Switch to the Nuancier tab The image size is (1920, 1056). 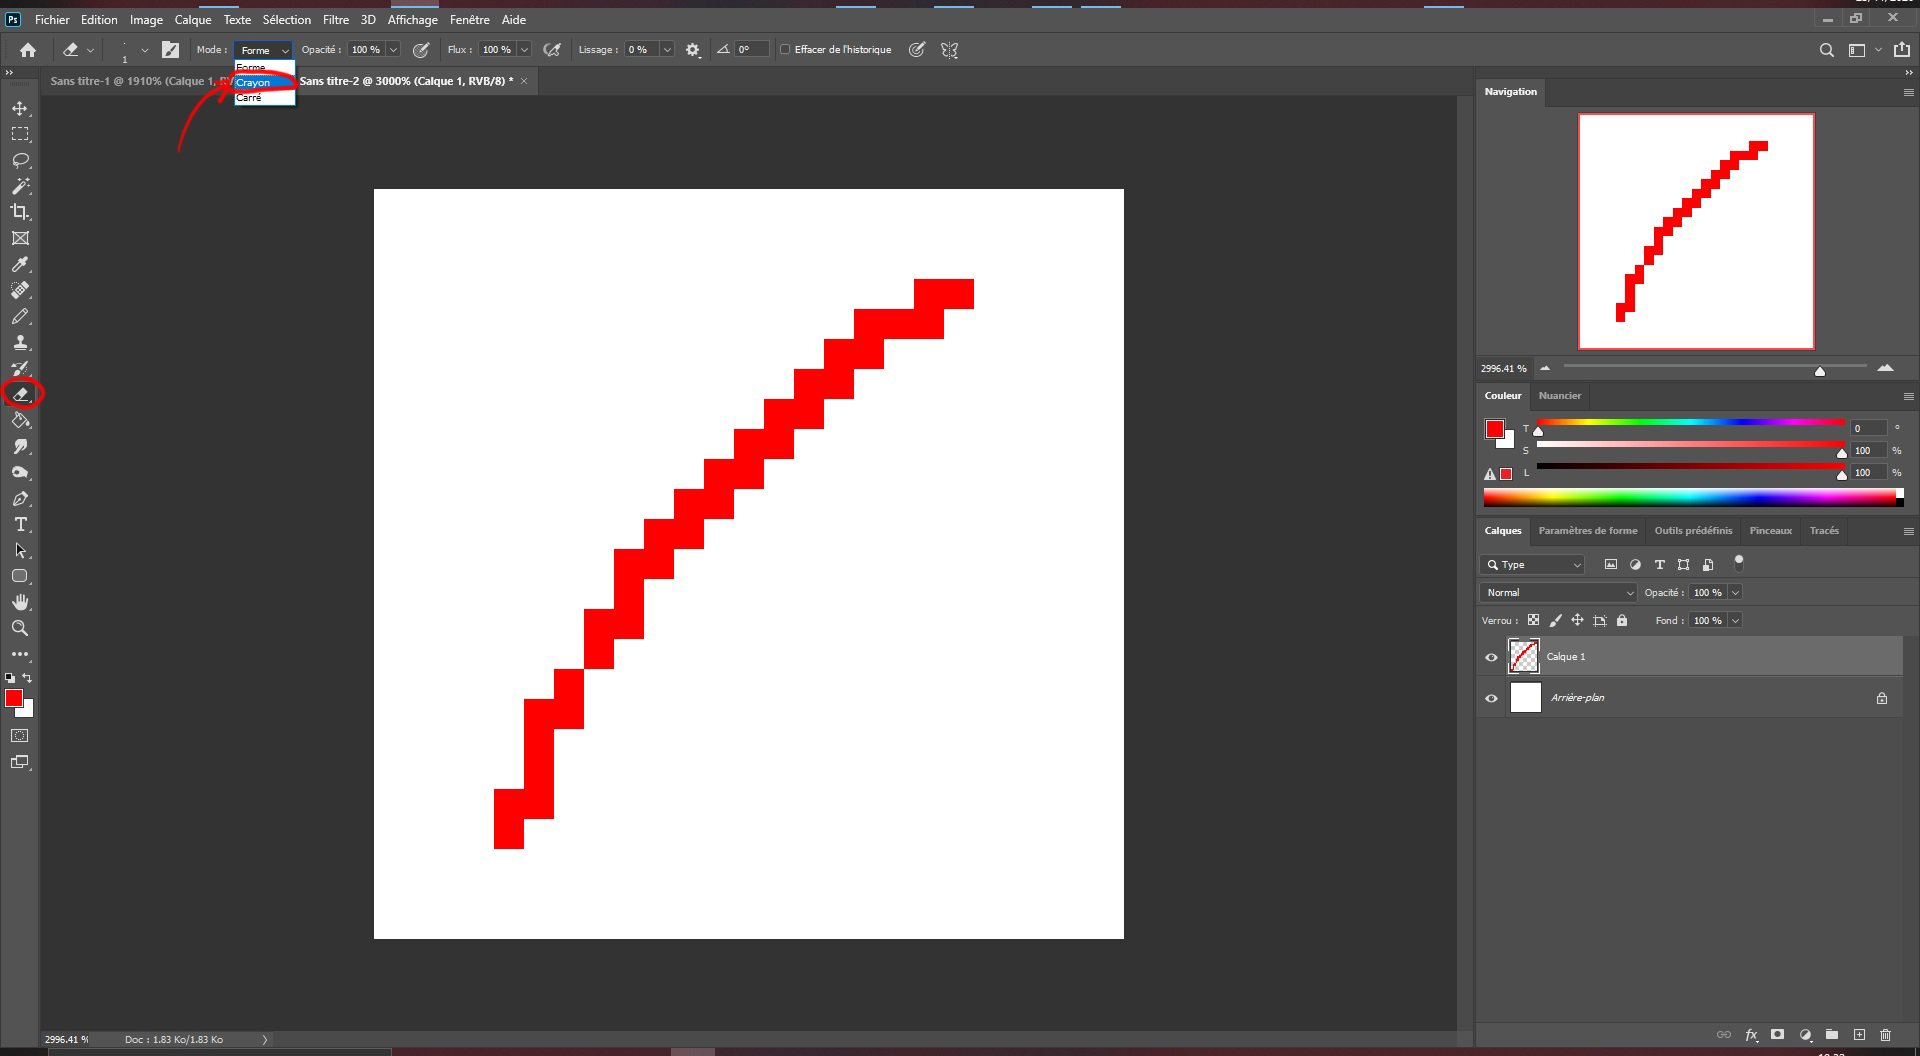[1560, 395]
